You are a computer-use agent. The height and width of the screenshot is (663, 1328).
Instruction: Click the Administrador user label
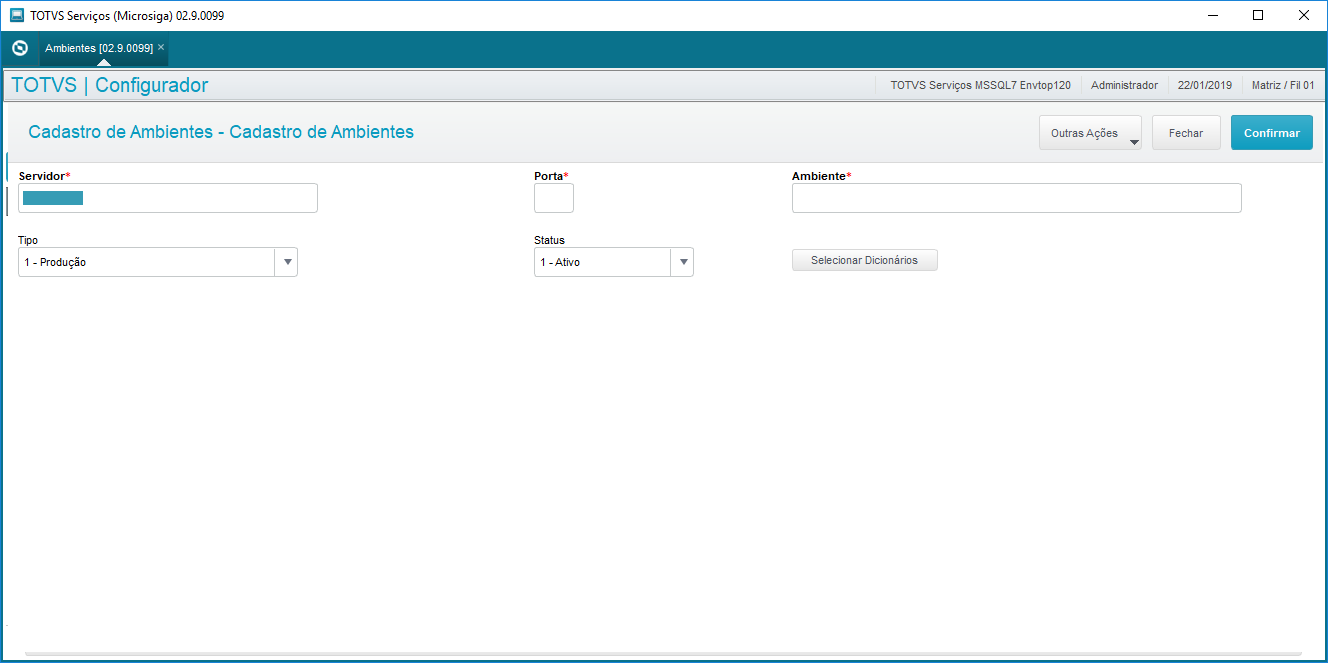[1124, 86]
